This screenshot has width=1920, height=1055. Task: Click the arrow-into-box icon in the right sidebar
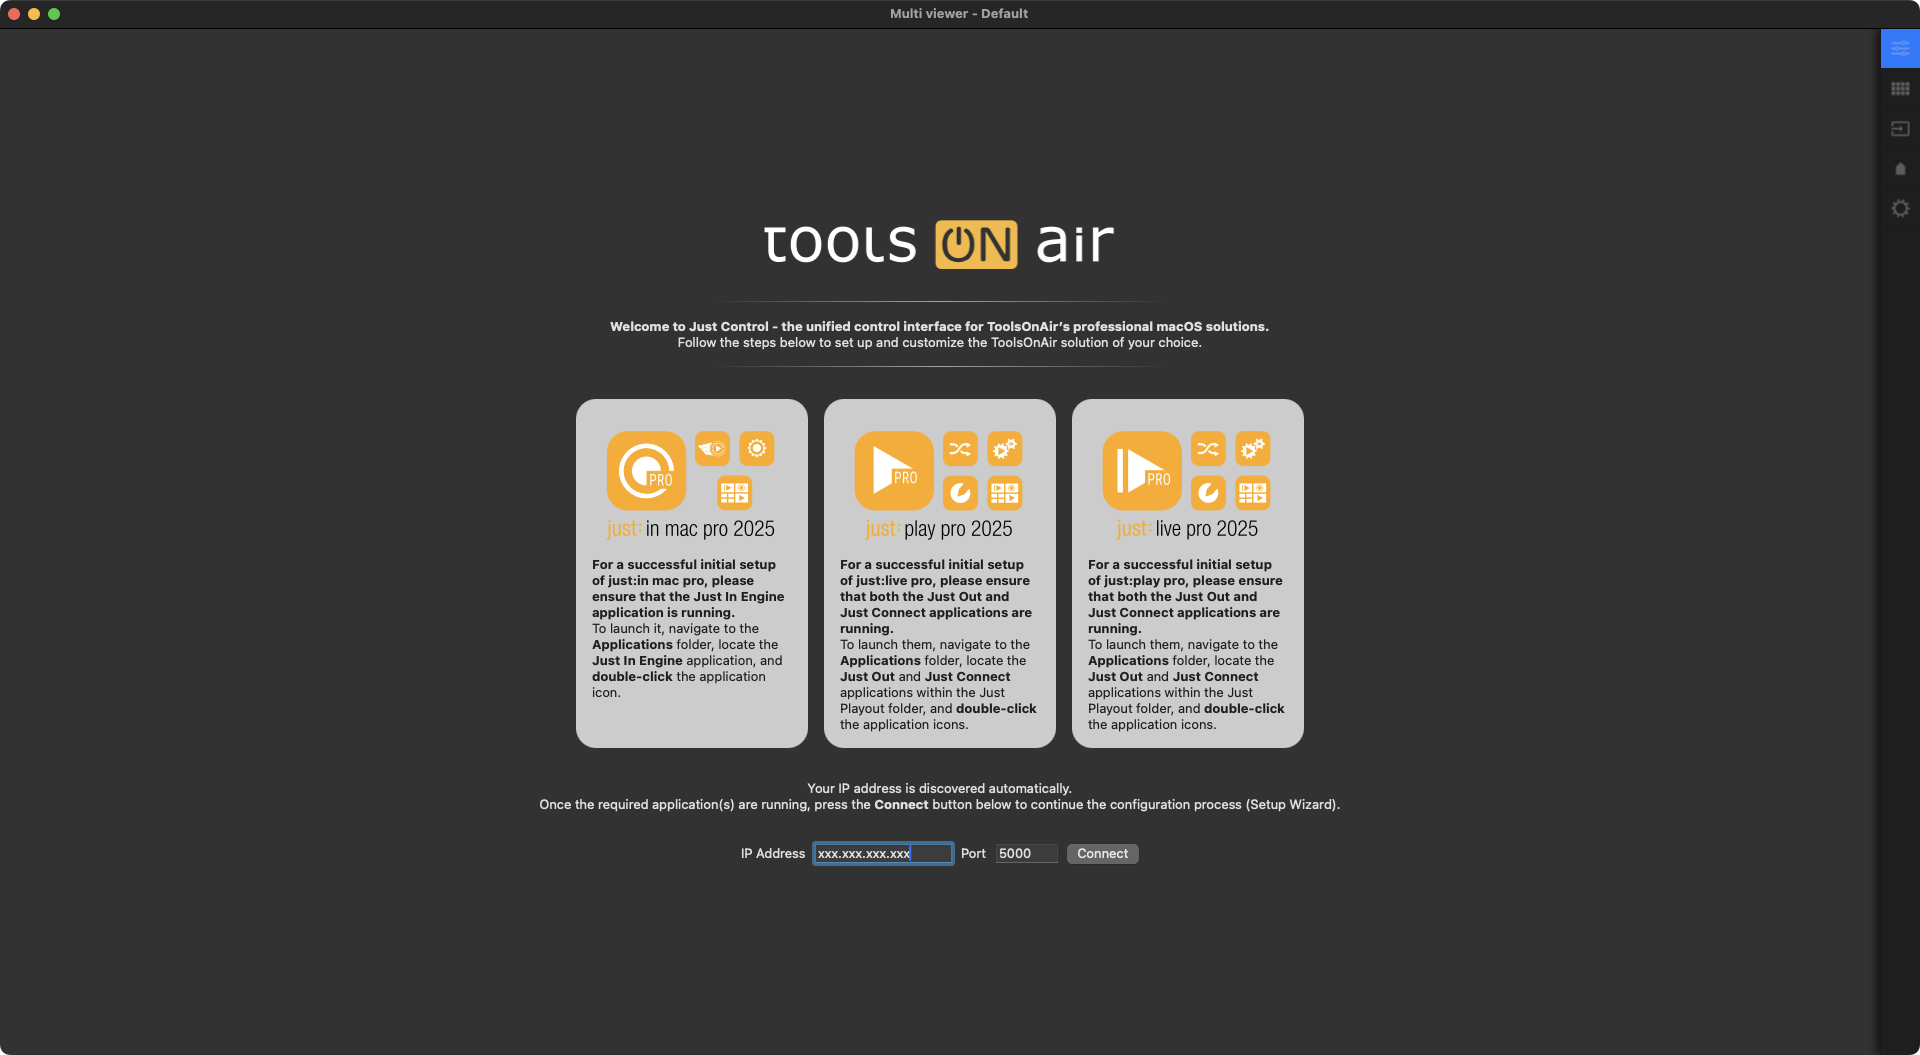[x=1900, y=129]
